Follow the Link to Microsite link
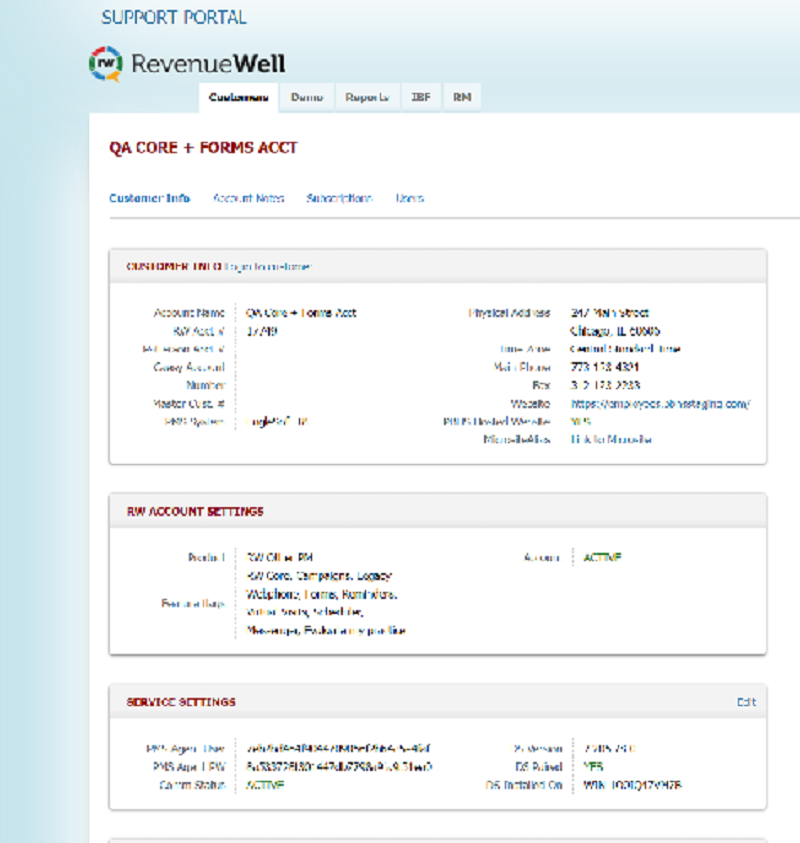Screen dimensions: 800x843 611,440
